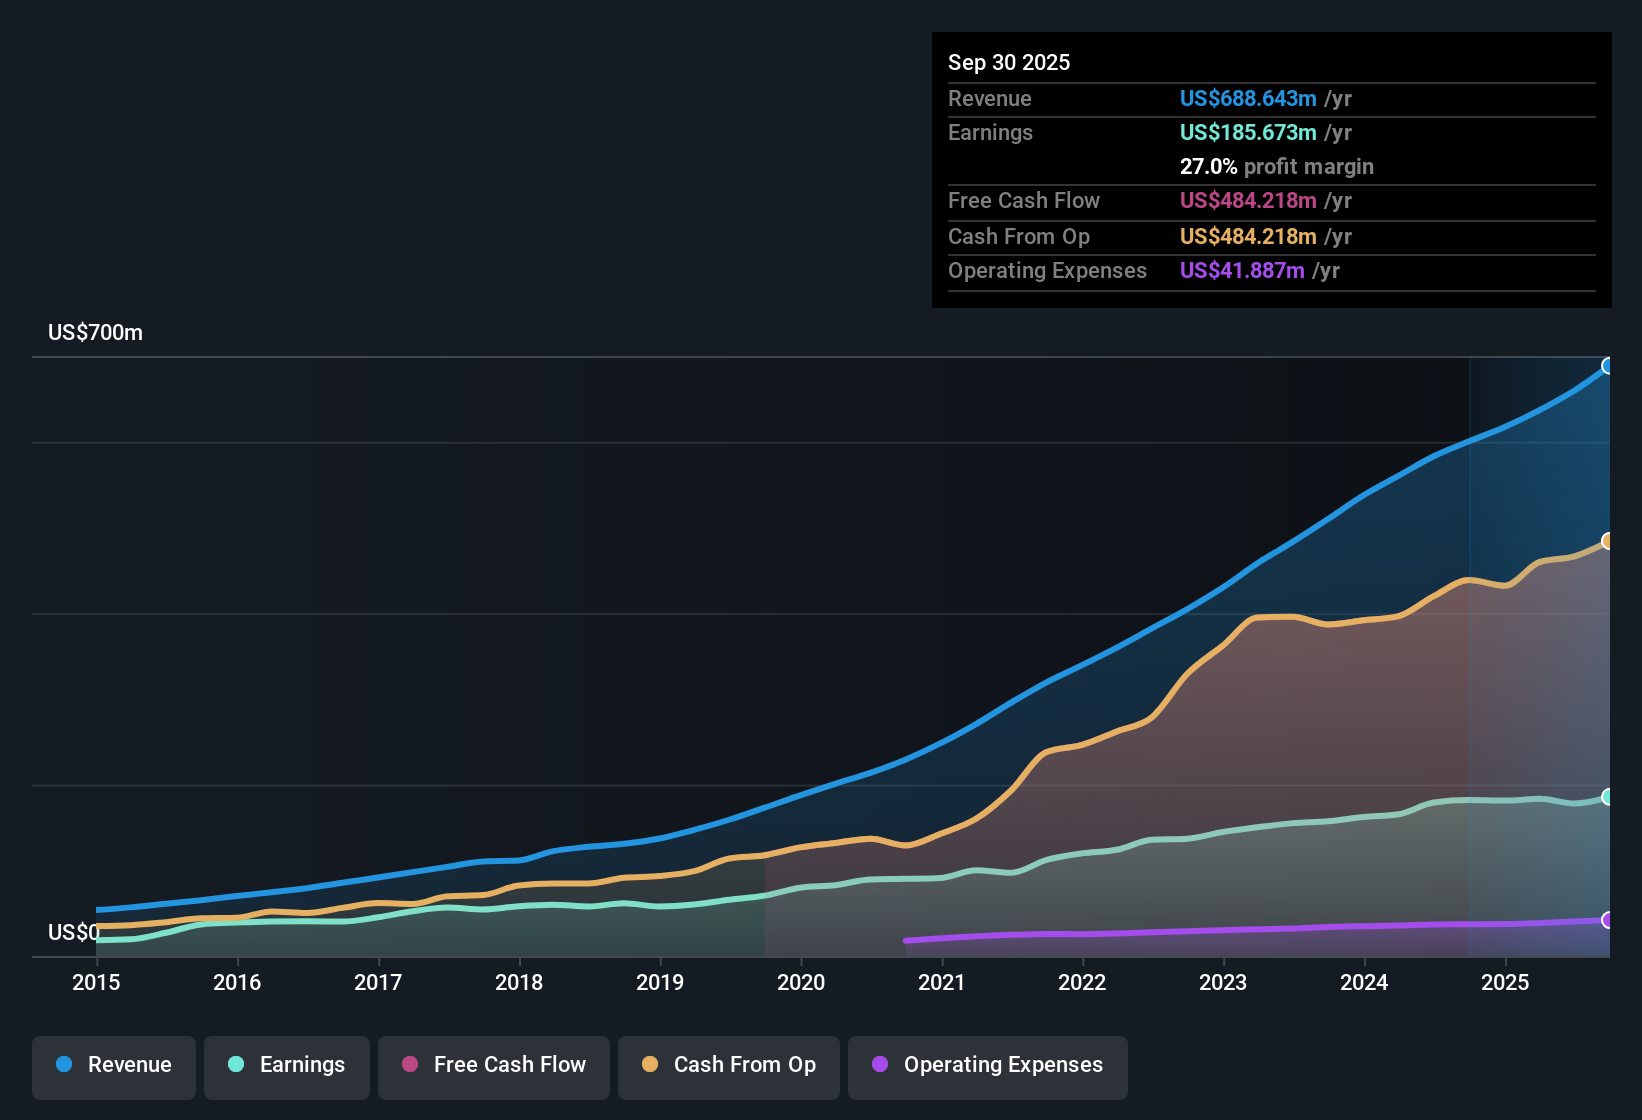Click the teal Earnings legend dot
1642x1120 pixels.
236,1064
